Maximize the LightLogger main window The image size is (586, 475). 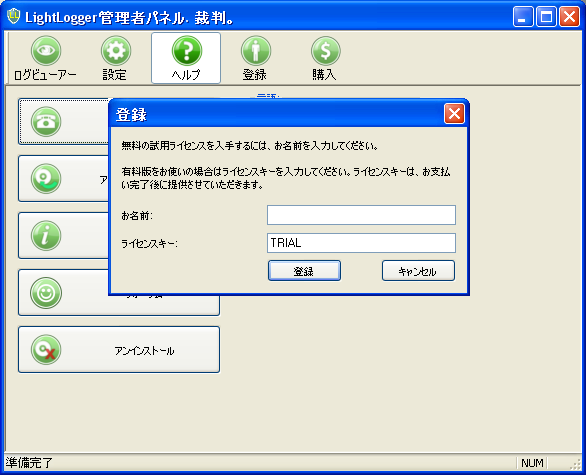(x=546, y=17)
